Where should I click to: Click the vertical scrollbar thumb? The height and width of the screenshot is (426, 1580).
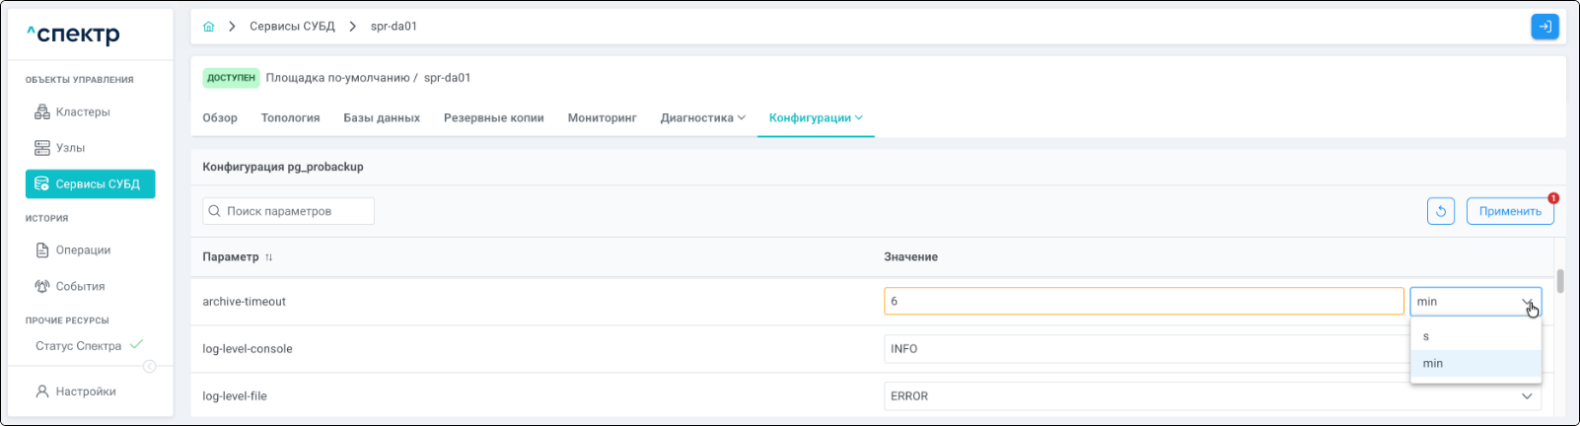(1560, 281)
